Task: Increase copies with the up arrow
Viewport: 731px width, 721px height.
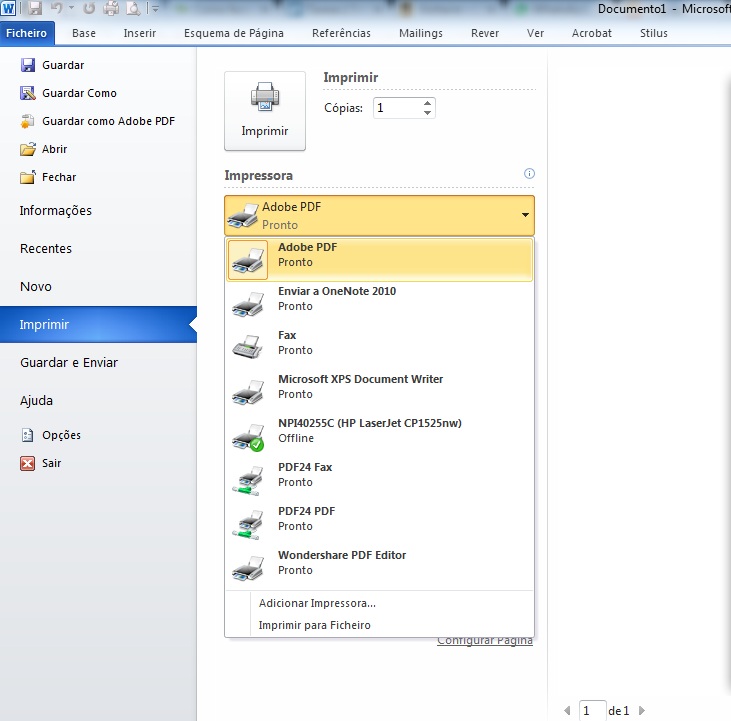Action: (x=428, y=103)
